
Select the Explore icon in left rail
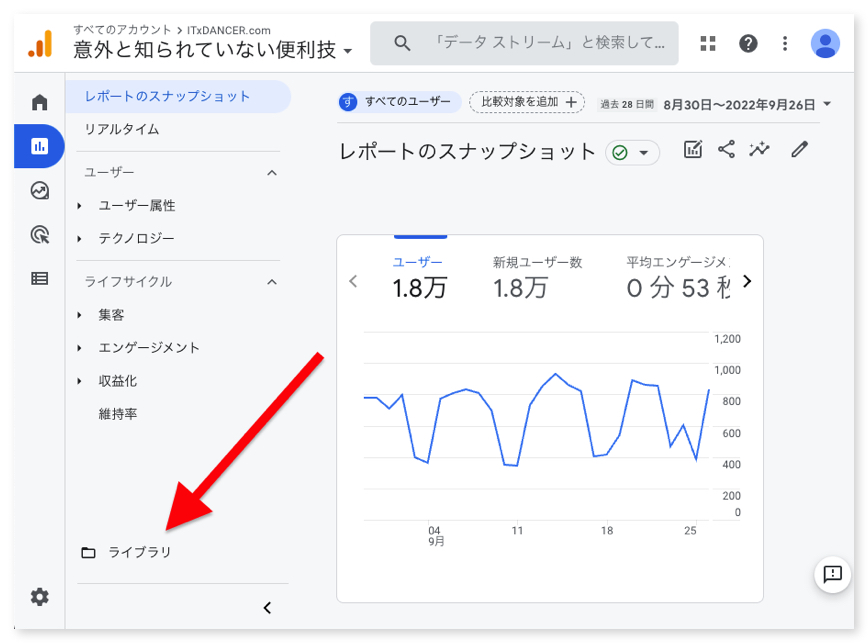[x=39, y=190]
